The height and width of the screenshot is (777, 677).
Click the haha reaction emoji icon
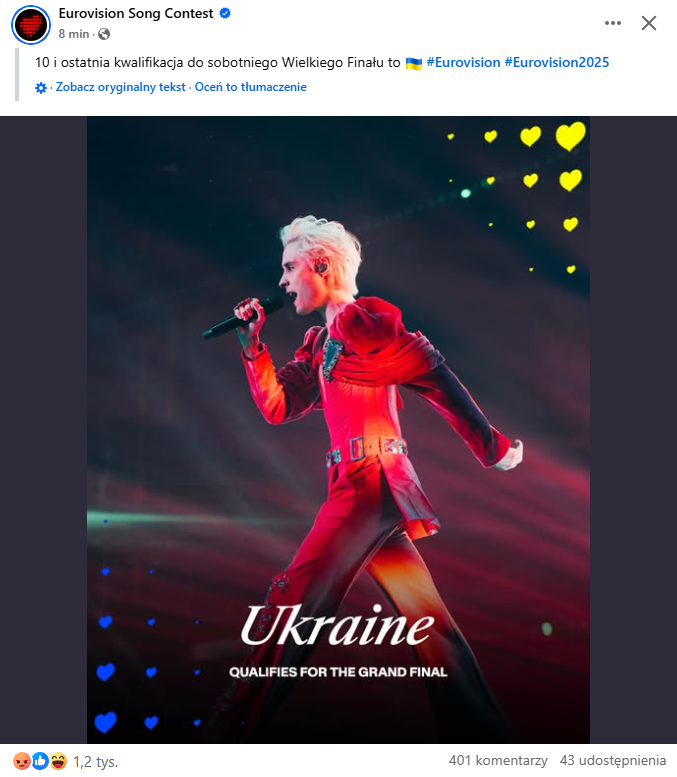coord(58,761)
